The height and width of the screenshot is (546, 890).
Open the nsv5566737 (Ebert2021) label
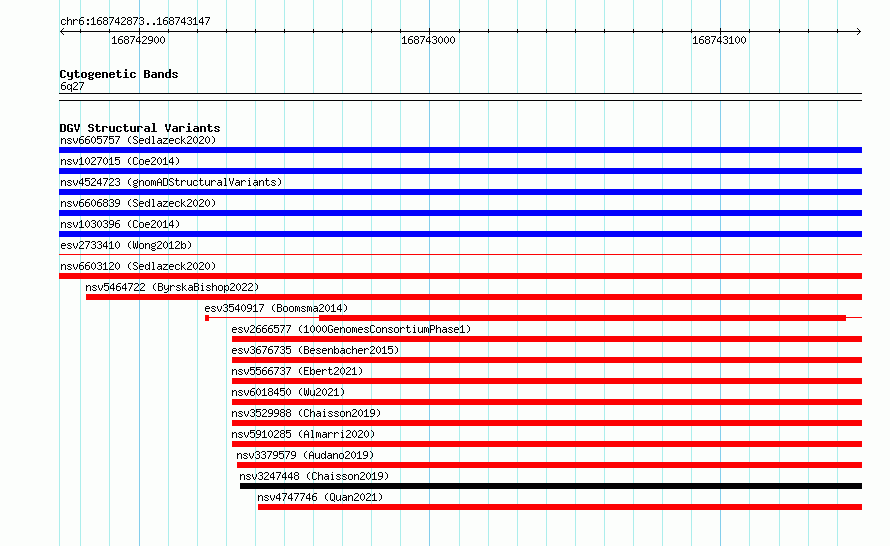point(297,371)
